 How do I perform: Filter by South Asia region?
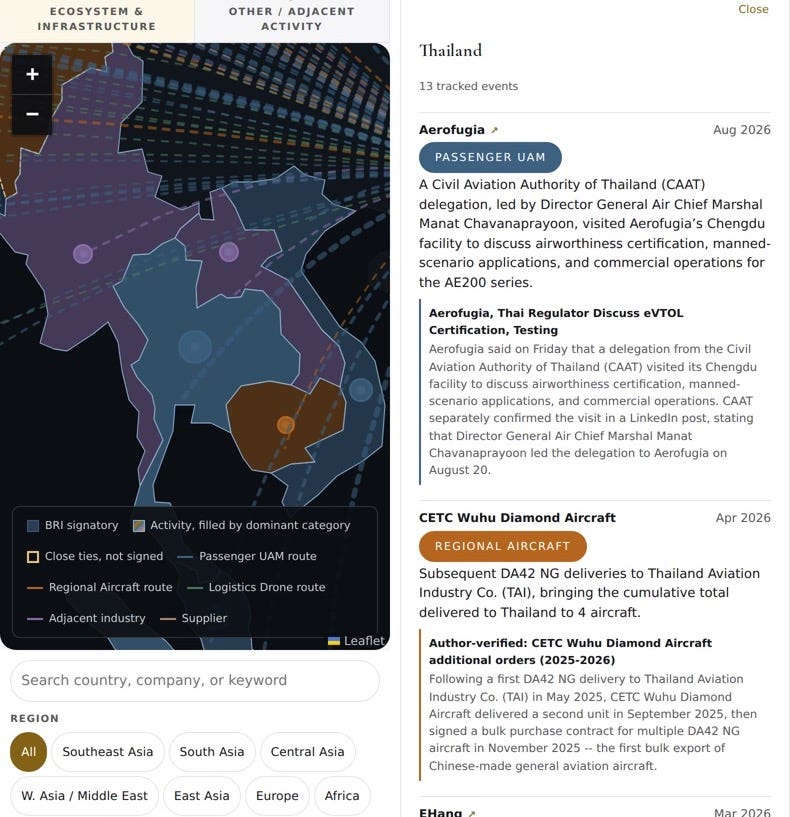point(212,752)
